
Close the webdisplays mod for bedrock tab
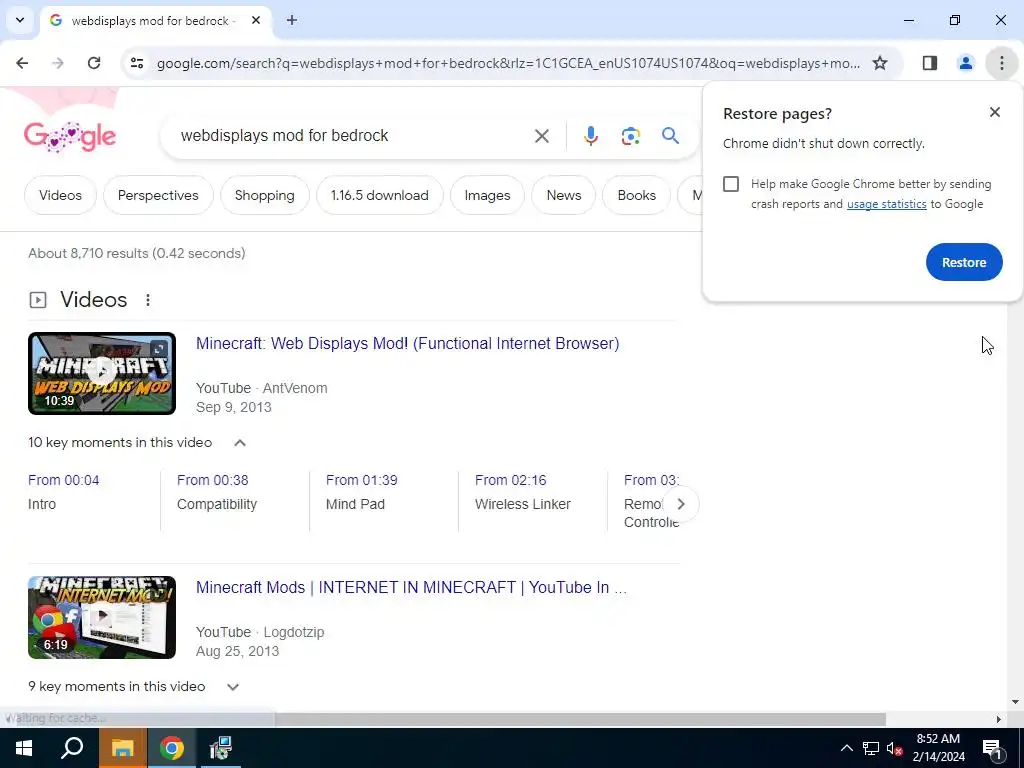(x=256, y=20)
